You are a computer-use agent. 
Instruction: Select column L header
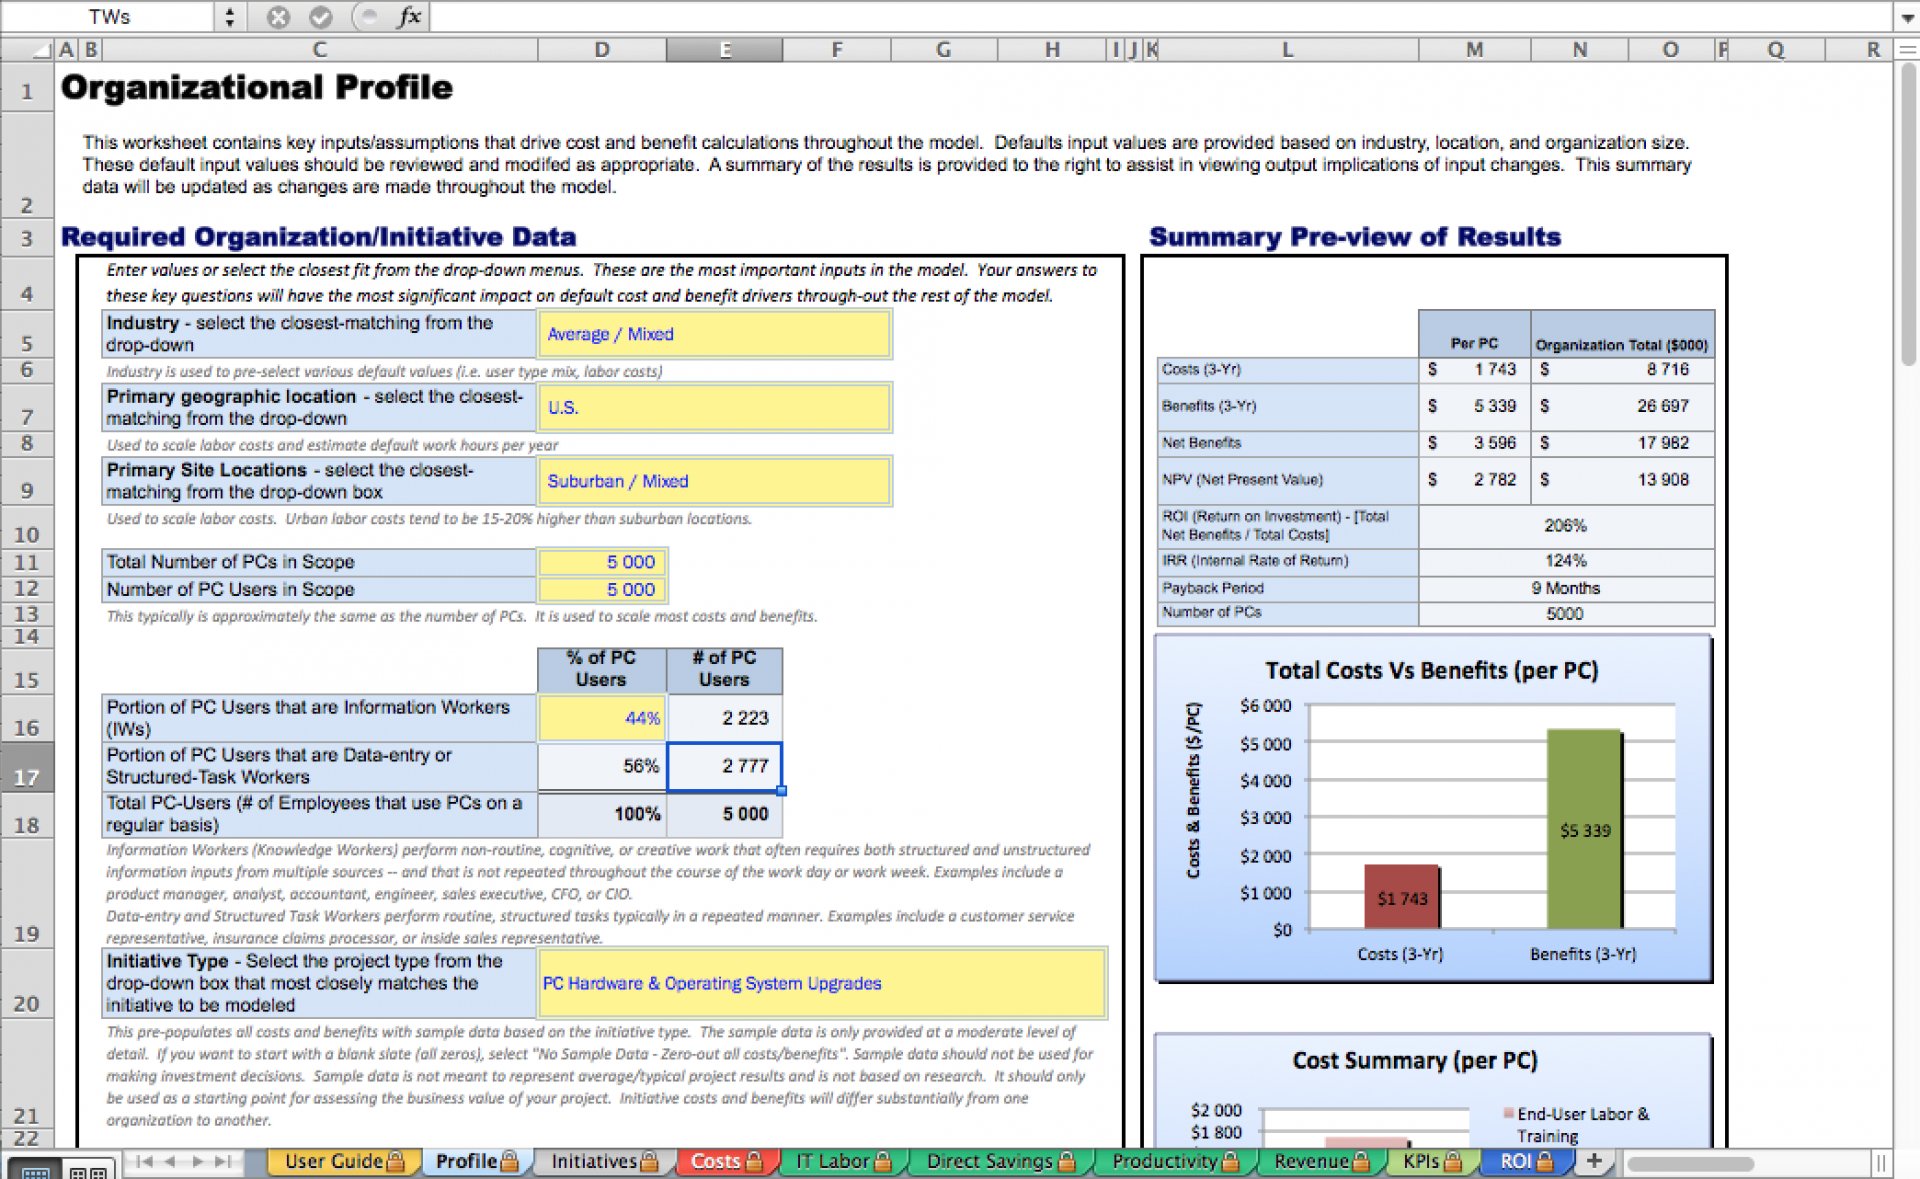tap(1288, 49)
